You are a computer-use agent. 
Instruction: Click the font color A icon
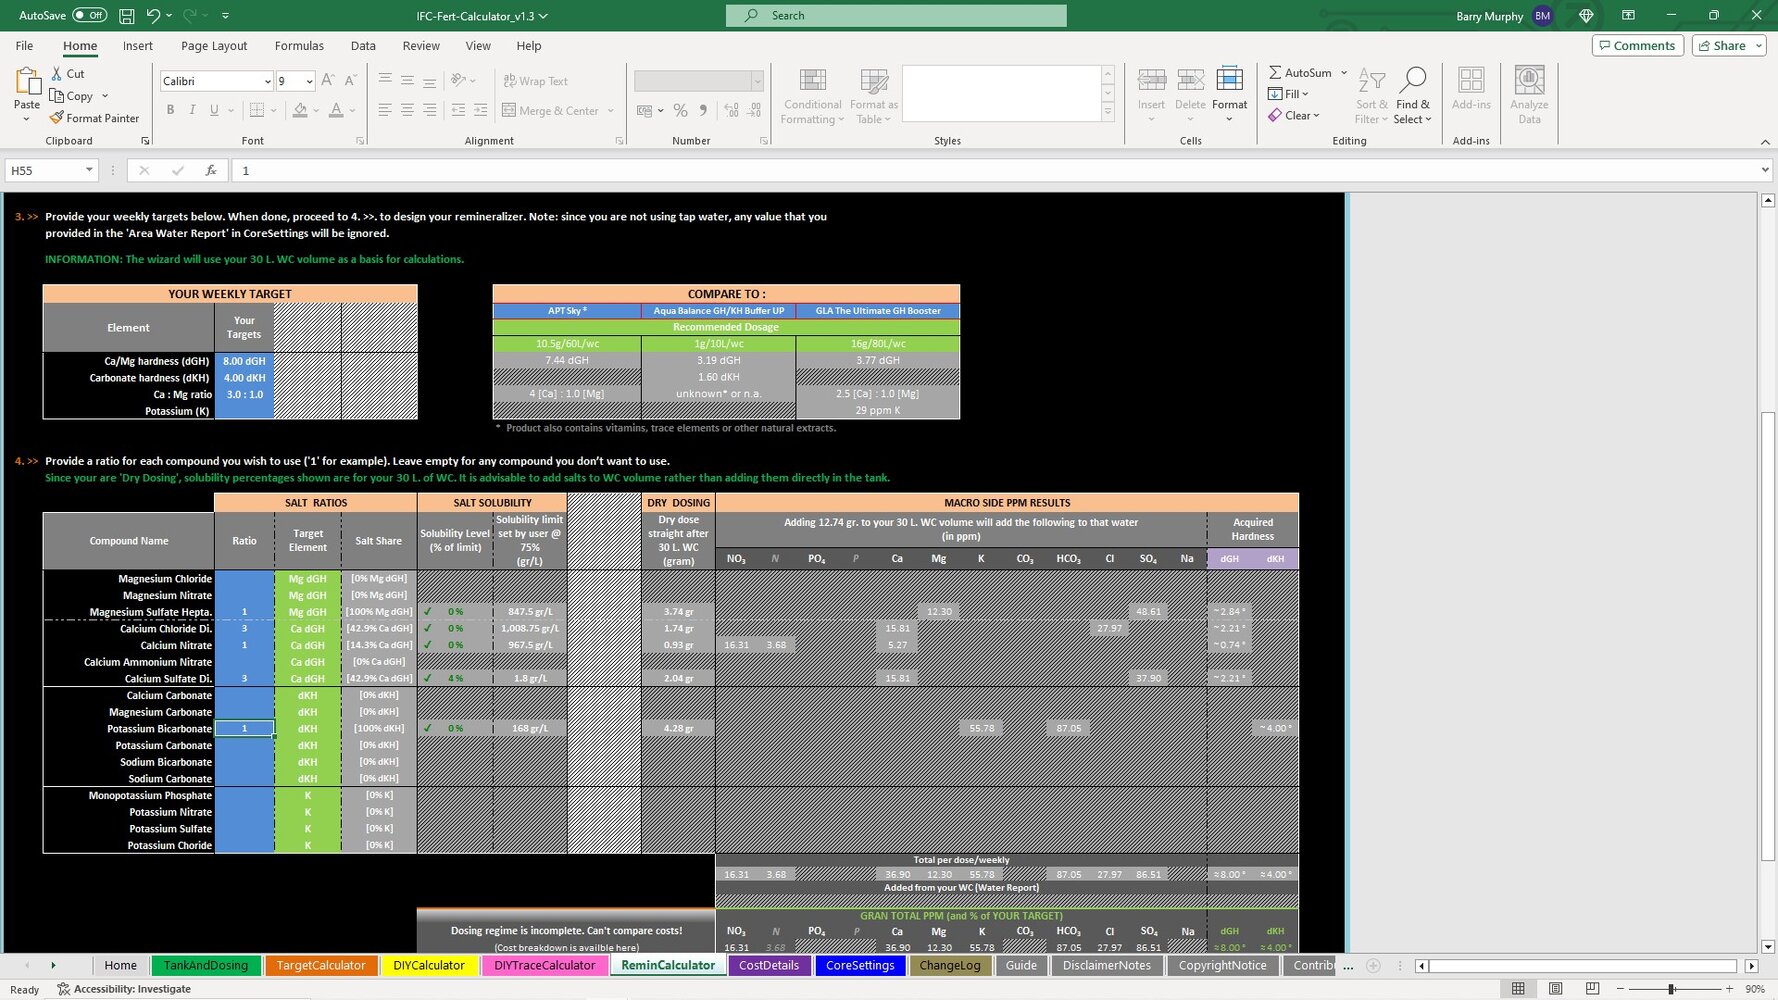pyautogui.click(x=336, y=110)
